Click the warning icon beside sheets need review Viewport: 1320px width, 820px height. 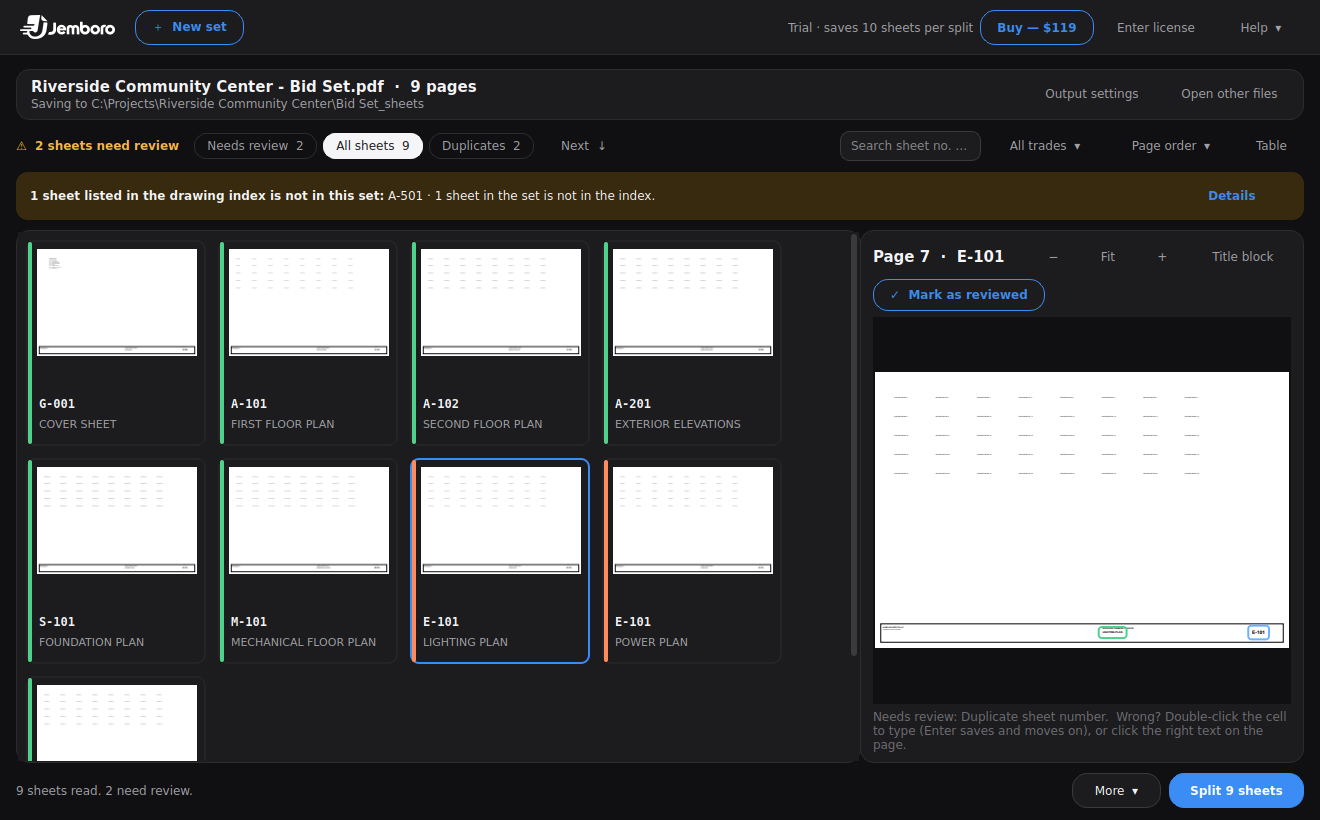coord(22,146)
